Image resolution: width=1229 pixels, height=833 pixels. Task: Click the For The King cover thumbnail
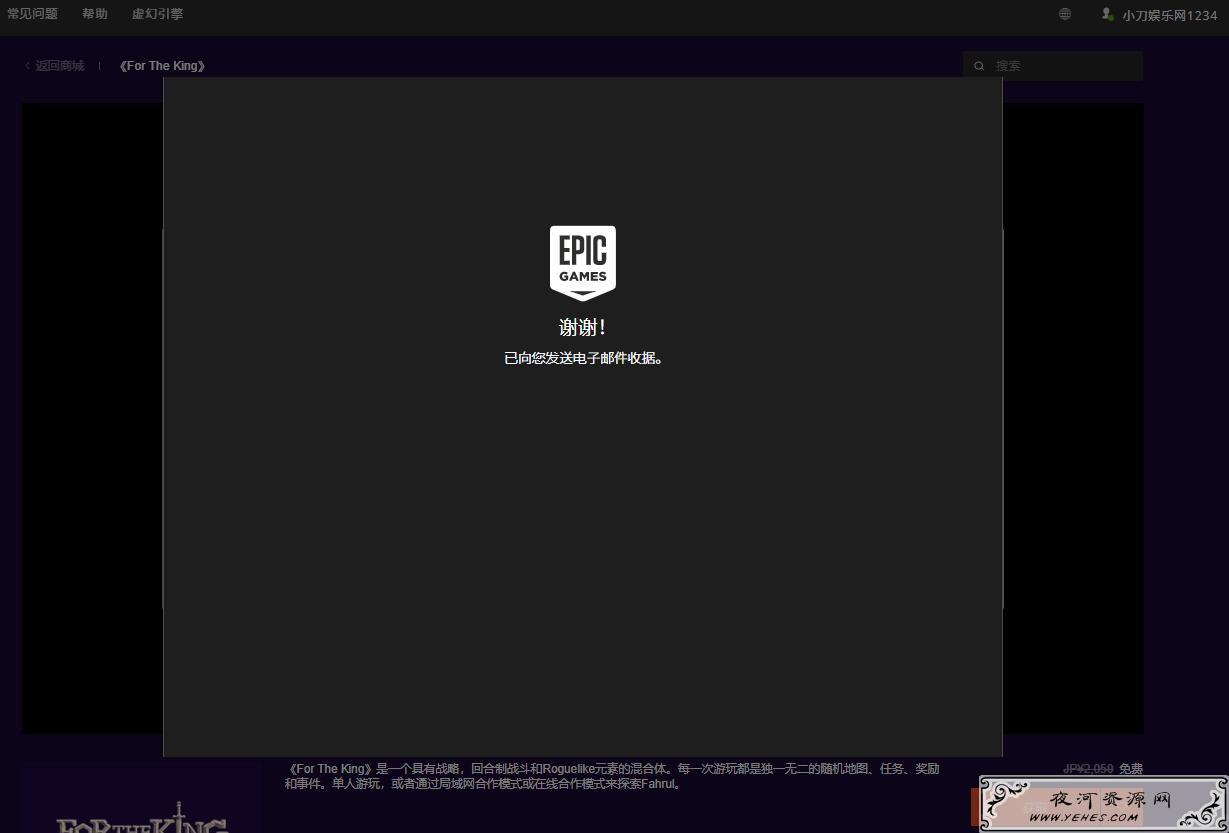pos(142,799)
